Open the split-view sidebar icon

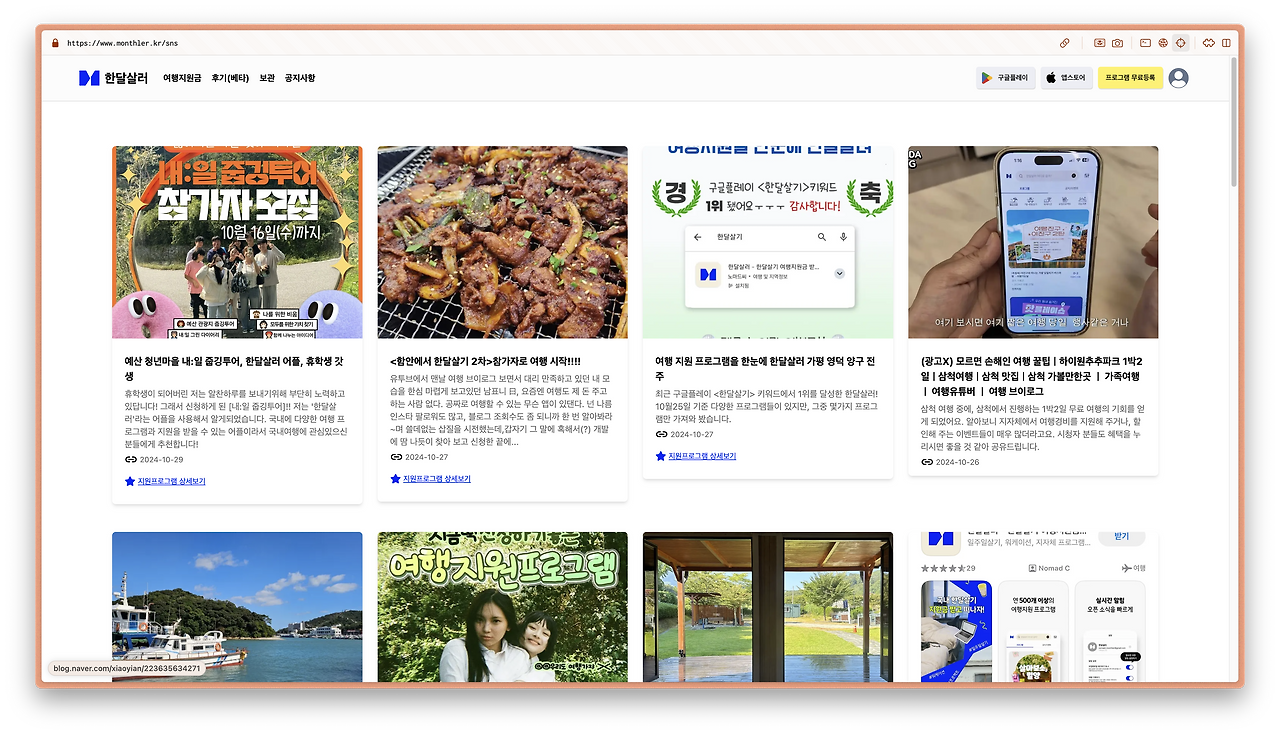point(1227,42)
